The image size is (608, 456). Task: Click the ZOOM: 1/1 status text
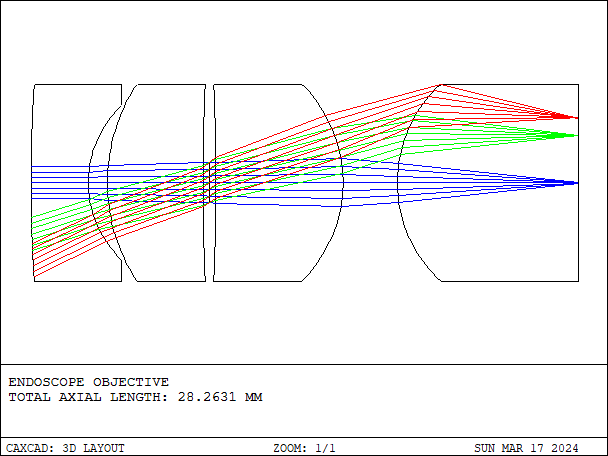click(x=304, y=448)
